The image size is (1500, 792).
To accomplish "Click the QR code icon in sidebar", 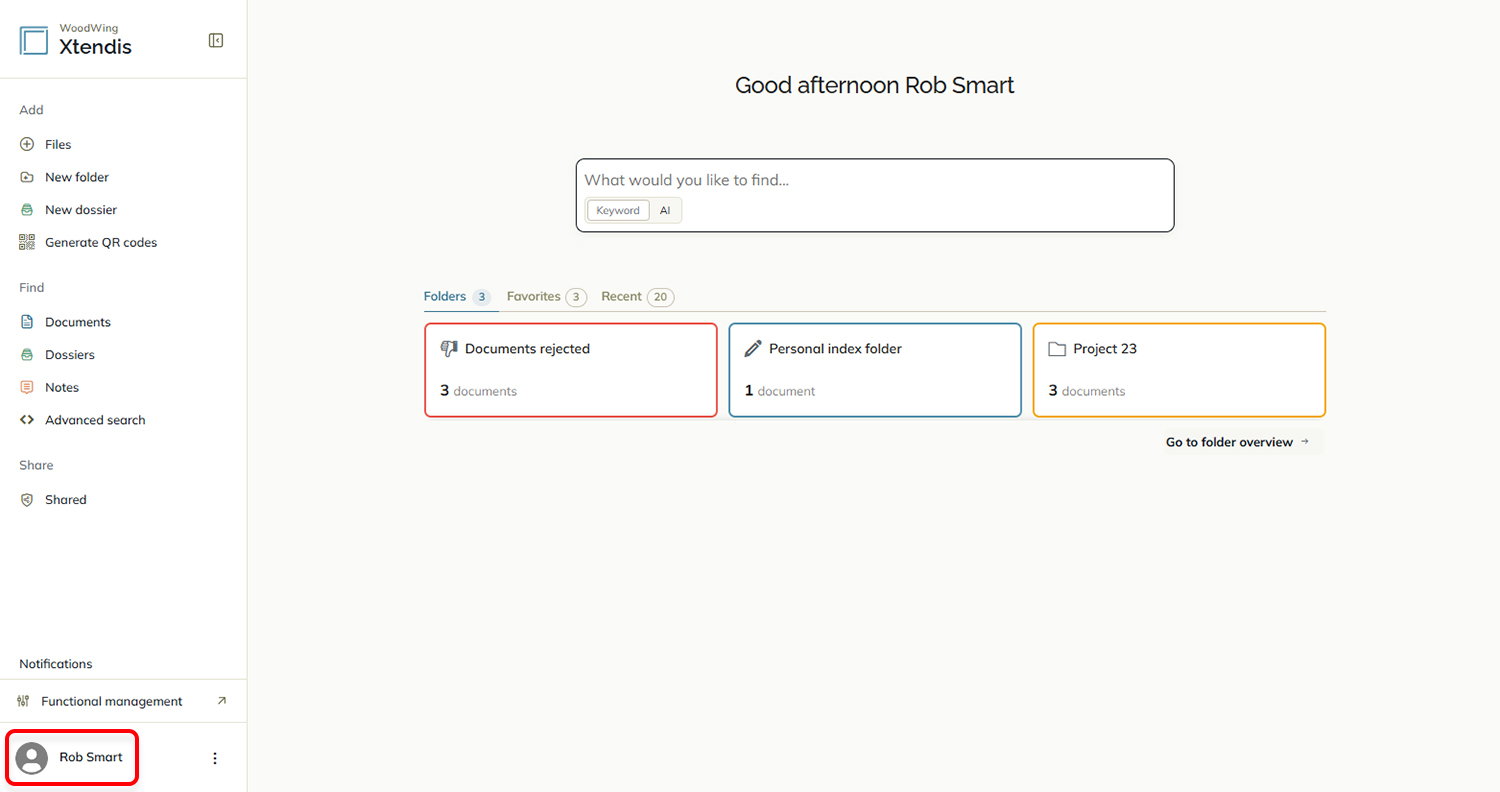I will (27, 242).
